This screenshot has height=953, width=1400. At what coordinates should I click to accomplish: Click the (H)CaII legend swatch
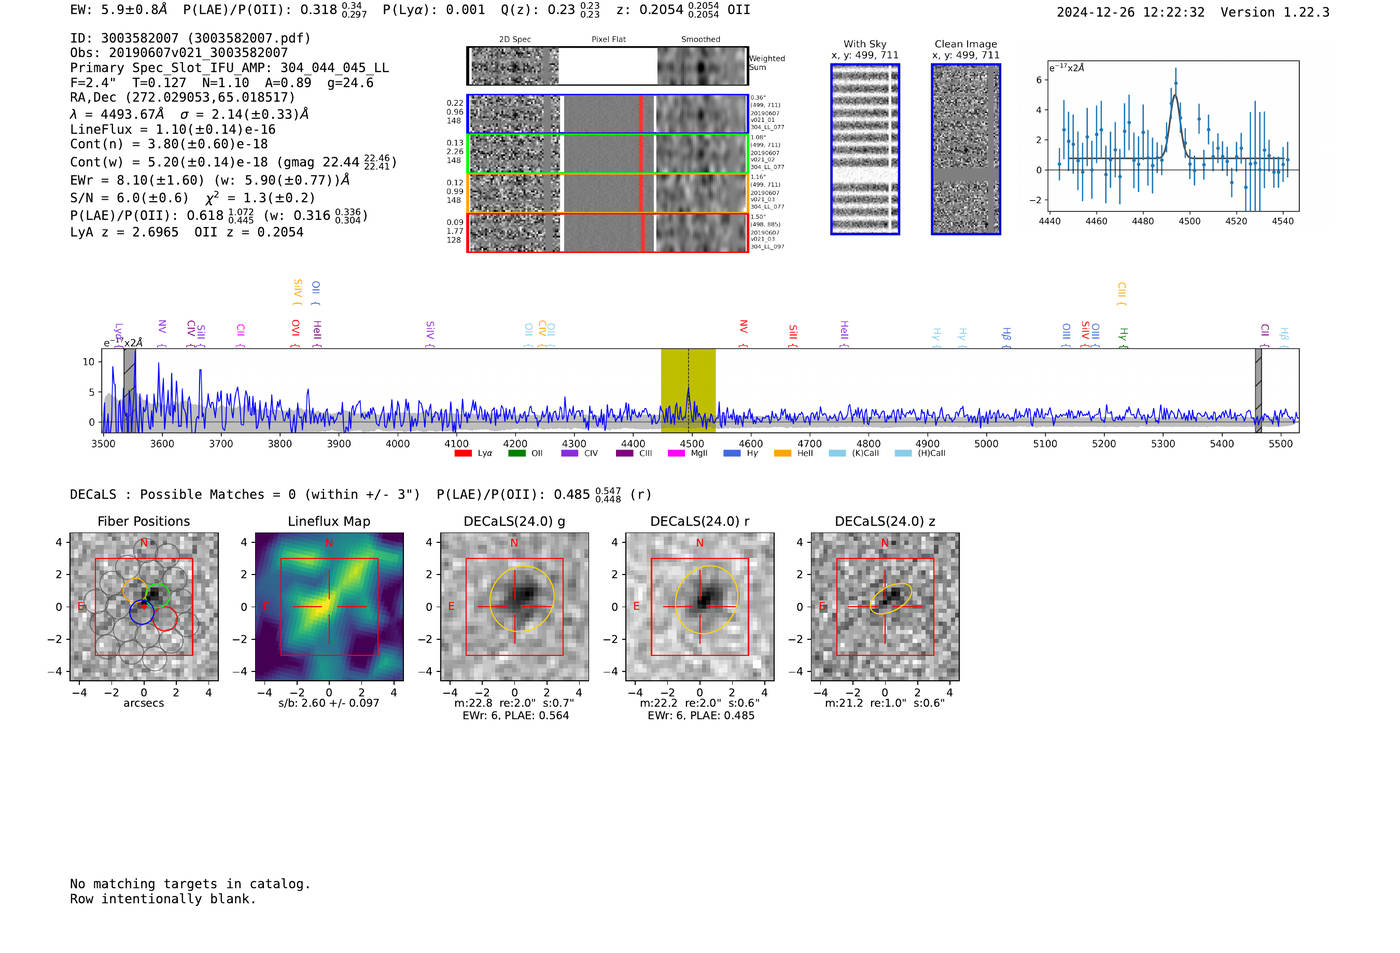(903, 453)
